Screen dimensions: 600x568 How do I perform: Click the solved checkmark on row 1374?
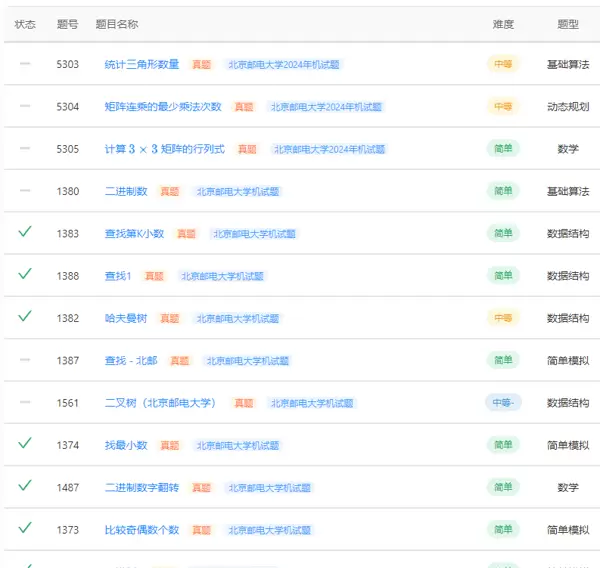(x=25, y=443)
